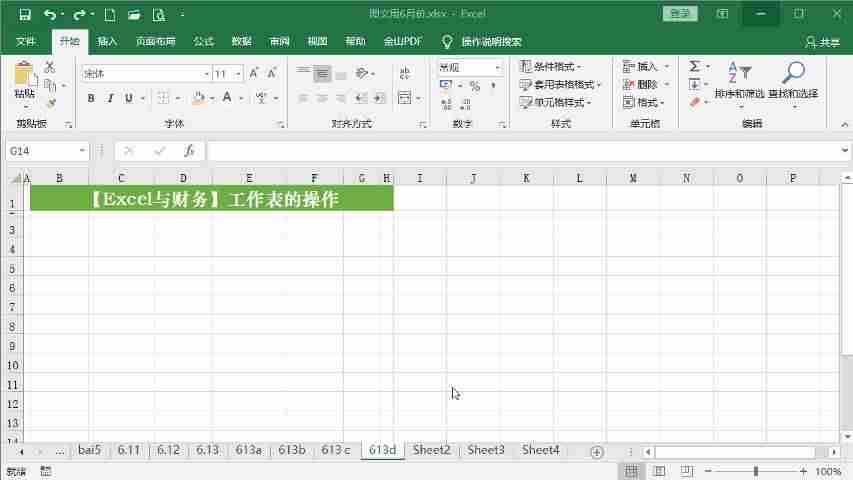Image resolution: width=853 pixels, height=480 pixels.
Task: Switch to the 页面布局 tab
Action: coord(156,41)
